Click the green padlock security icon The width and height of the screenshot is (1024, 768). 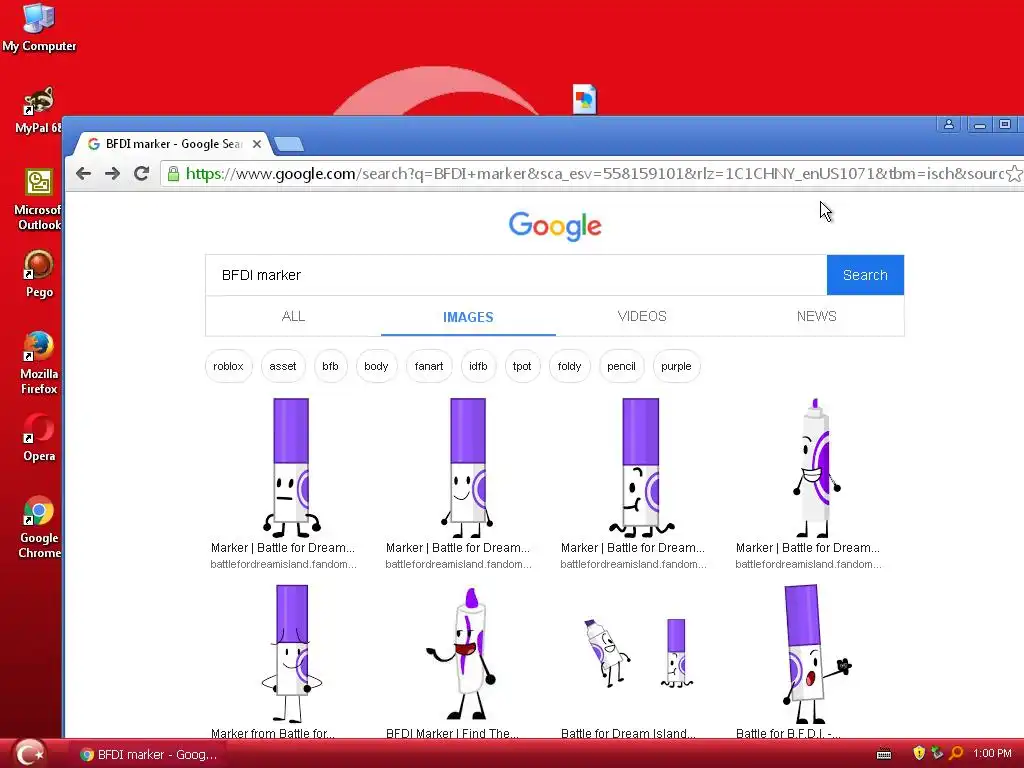coord(173,173)
